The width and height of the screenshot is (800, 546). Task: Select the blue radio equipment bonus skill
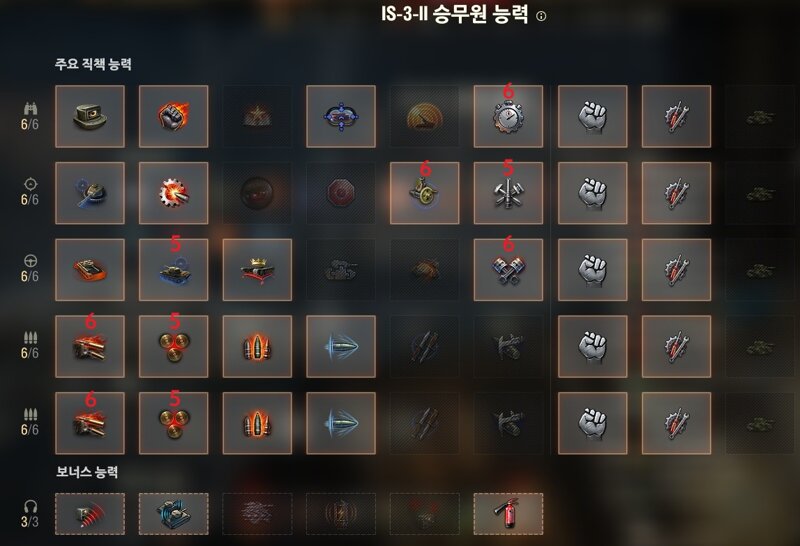(x=173, y=514)
